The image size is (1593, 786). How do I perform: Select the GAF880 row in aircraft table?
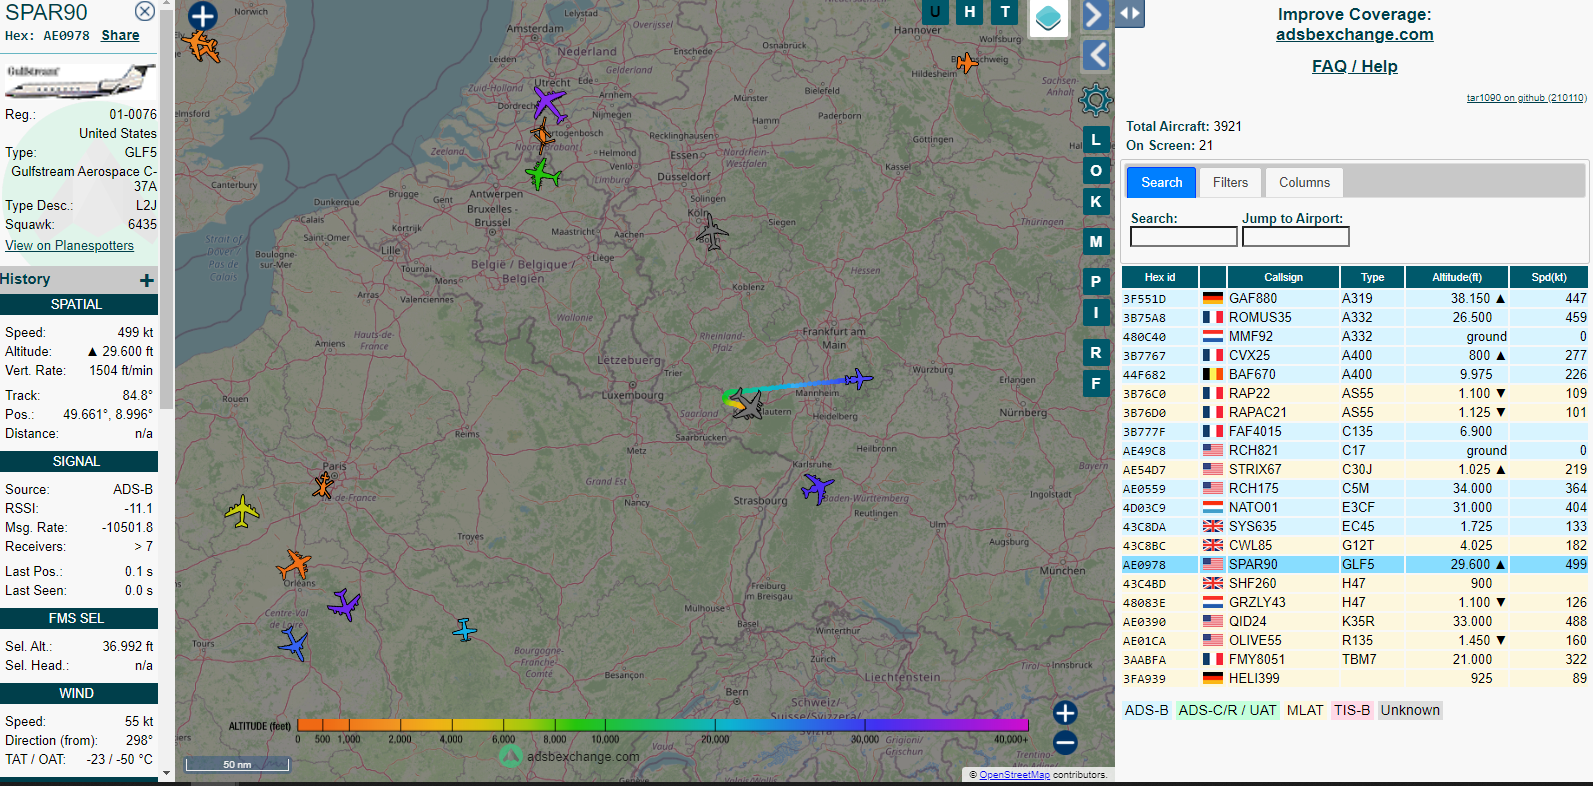pyautogui.click(x=1355, y=298)
